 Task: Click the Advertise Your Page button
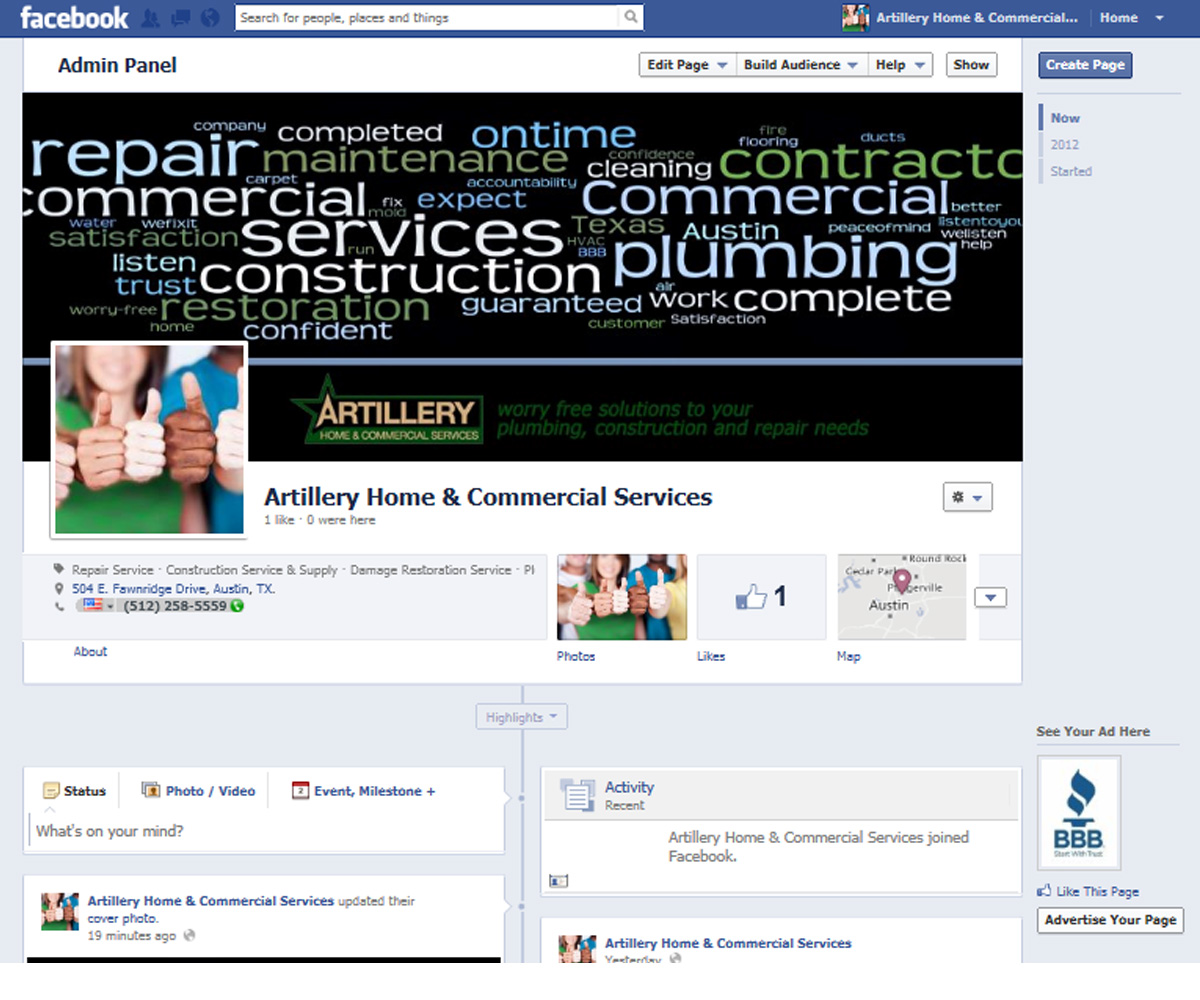point(1110,920)
